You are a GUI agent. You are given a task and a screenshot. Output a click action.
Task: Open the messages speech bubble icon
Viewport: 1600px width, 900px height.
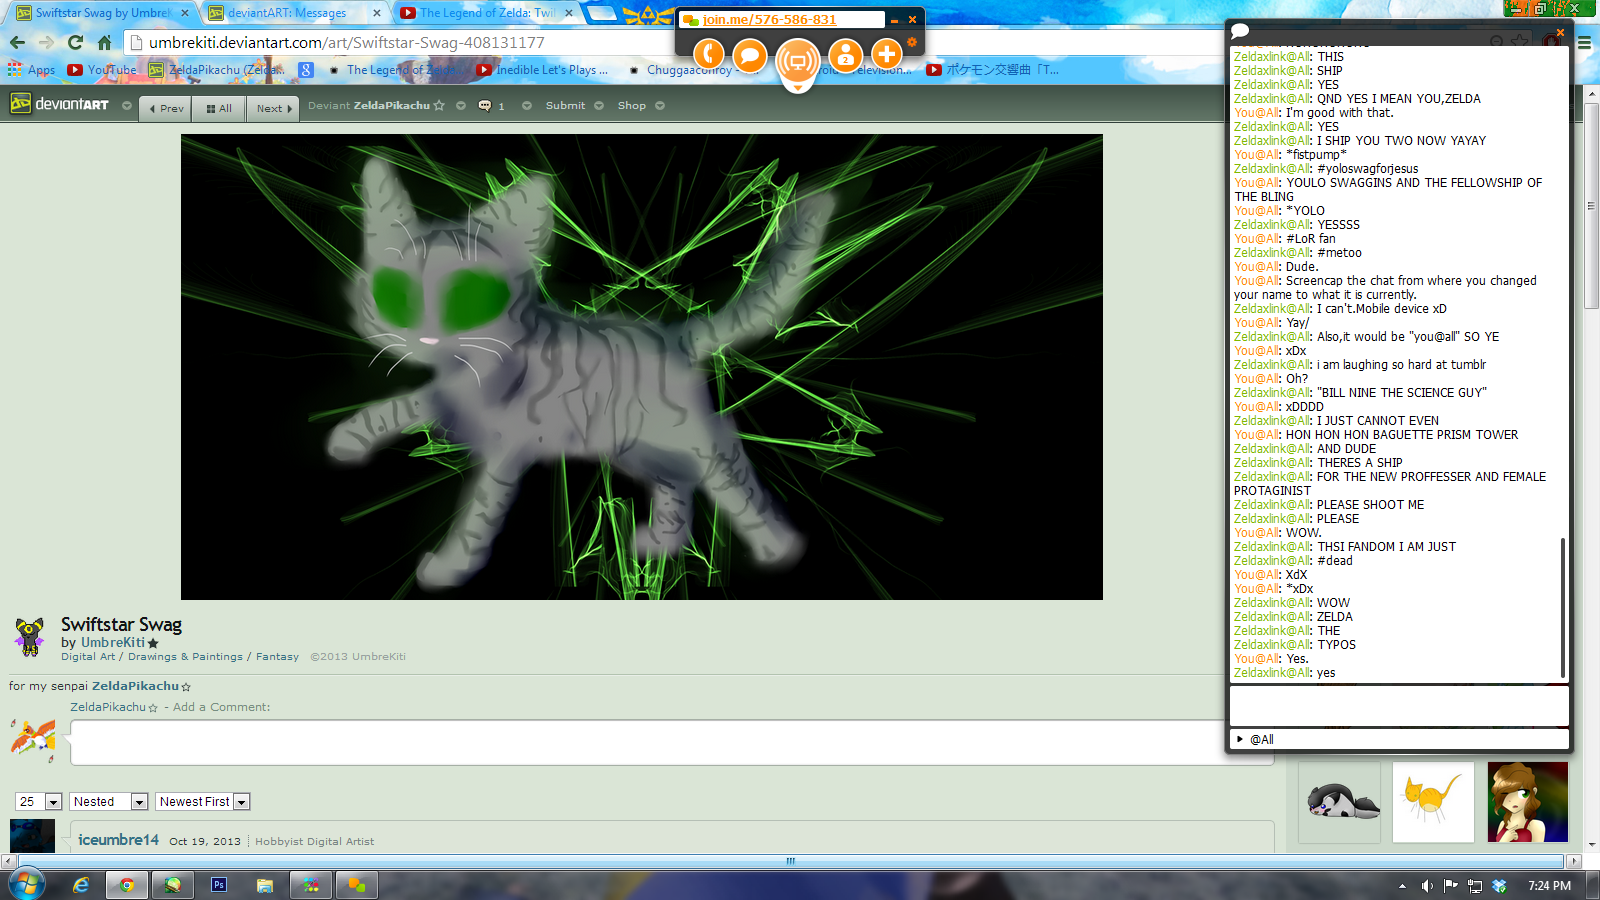point(485,105)
